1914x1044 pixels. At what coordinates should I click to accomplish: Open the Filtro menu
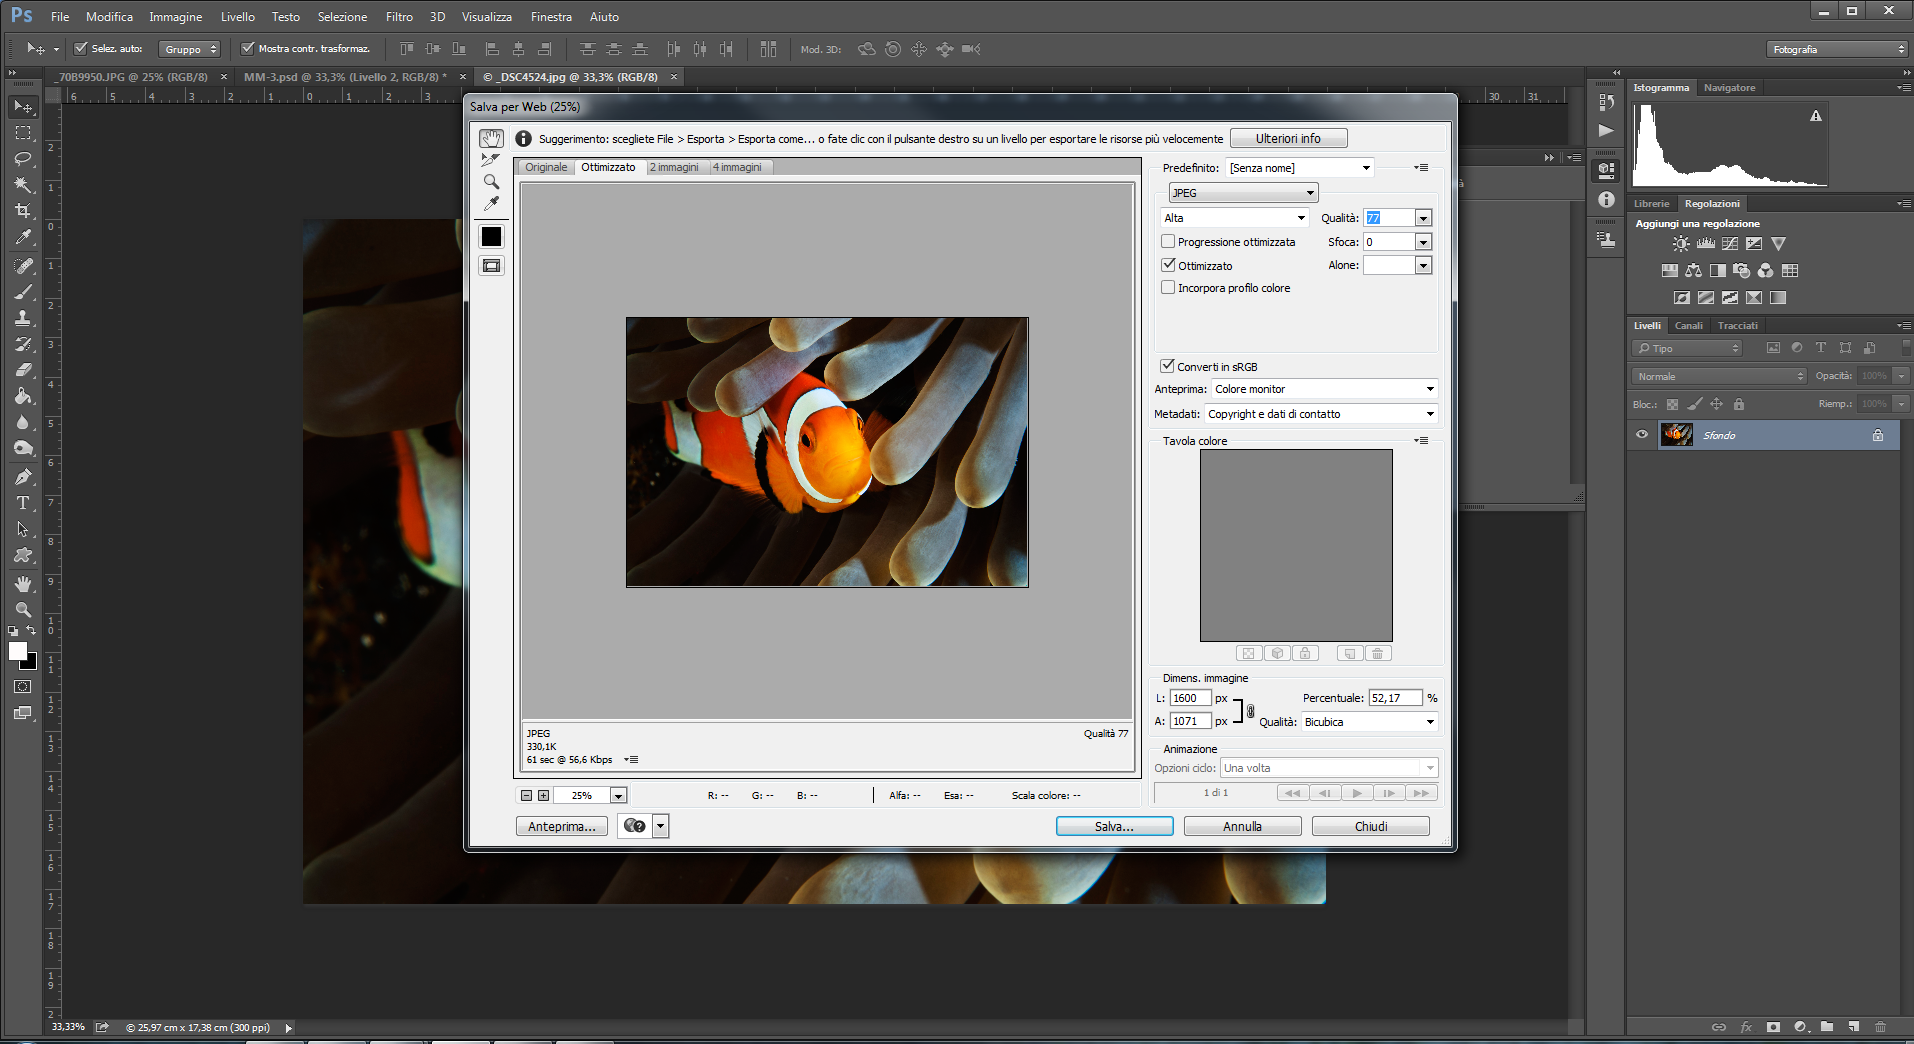pos(399,17)
